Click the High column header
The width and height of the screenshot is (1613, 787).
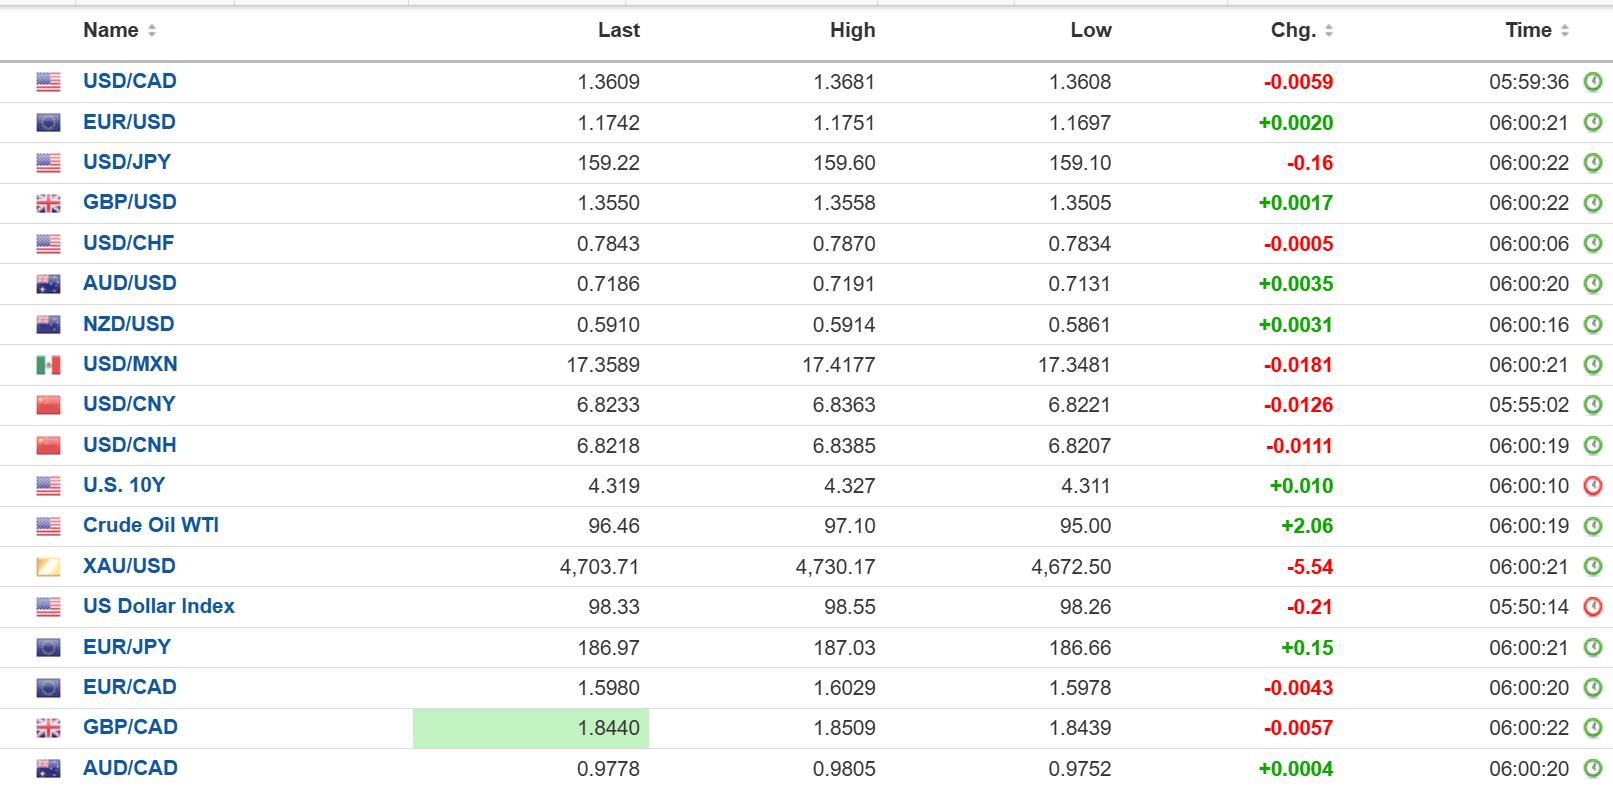pyautogui.click(x=852, y=30)
